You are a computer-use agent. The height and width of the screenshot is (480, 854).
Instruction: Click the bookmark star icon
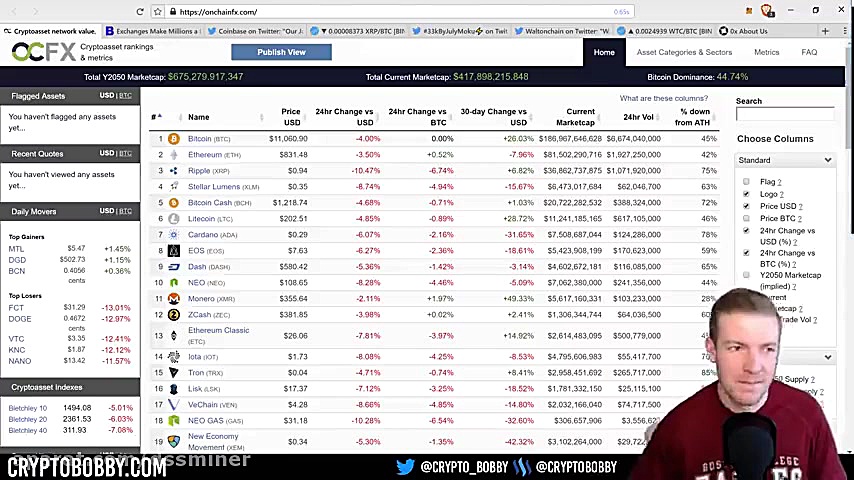pyautogui.click(x=158, y=11)
